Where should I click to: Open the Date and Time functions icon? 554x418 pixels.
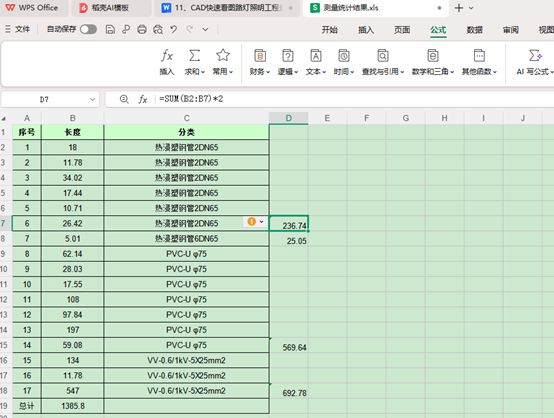(344, 56)
